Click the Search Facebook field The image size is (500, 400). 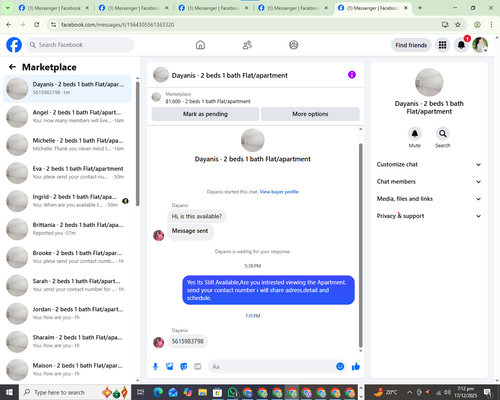[x=80, y=45]
